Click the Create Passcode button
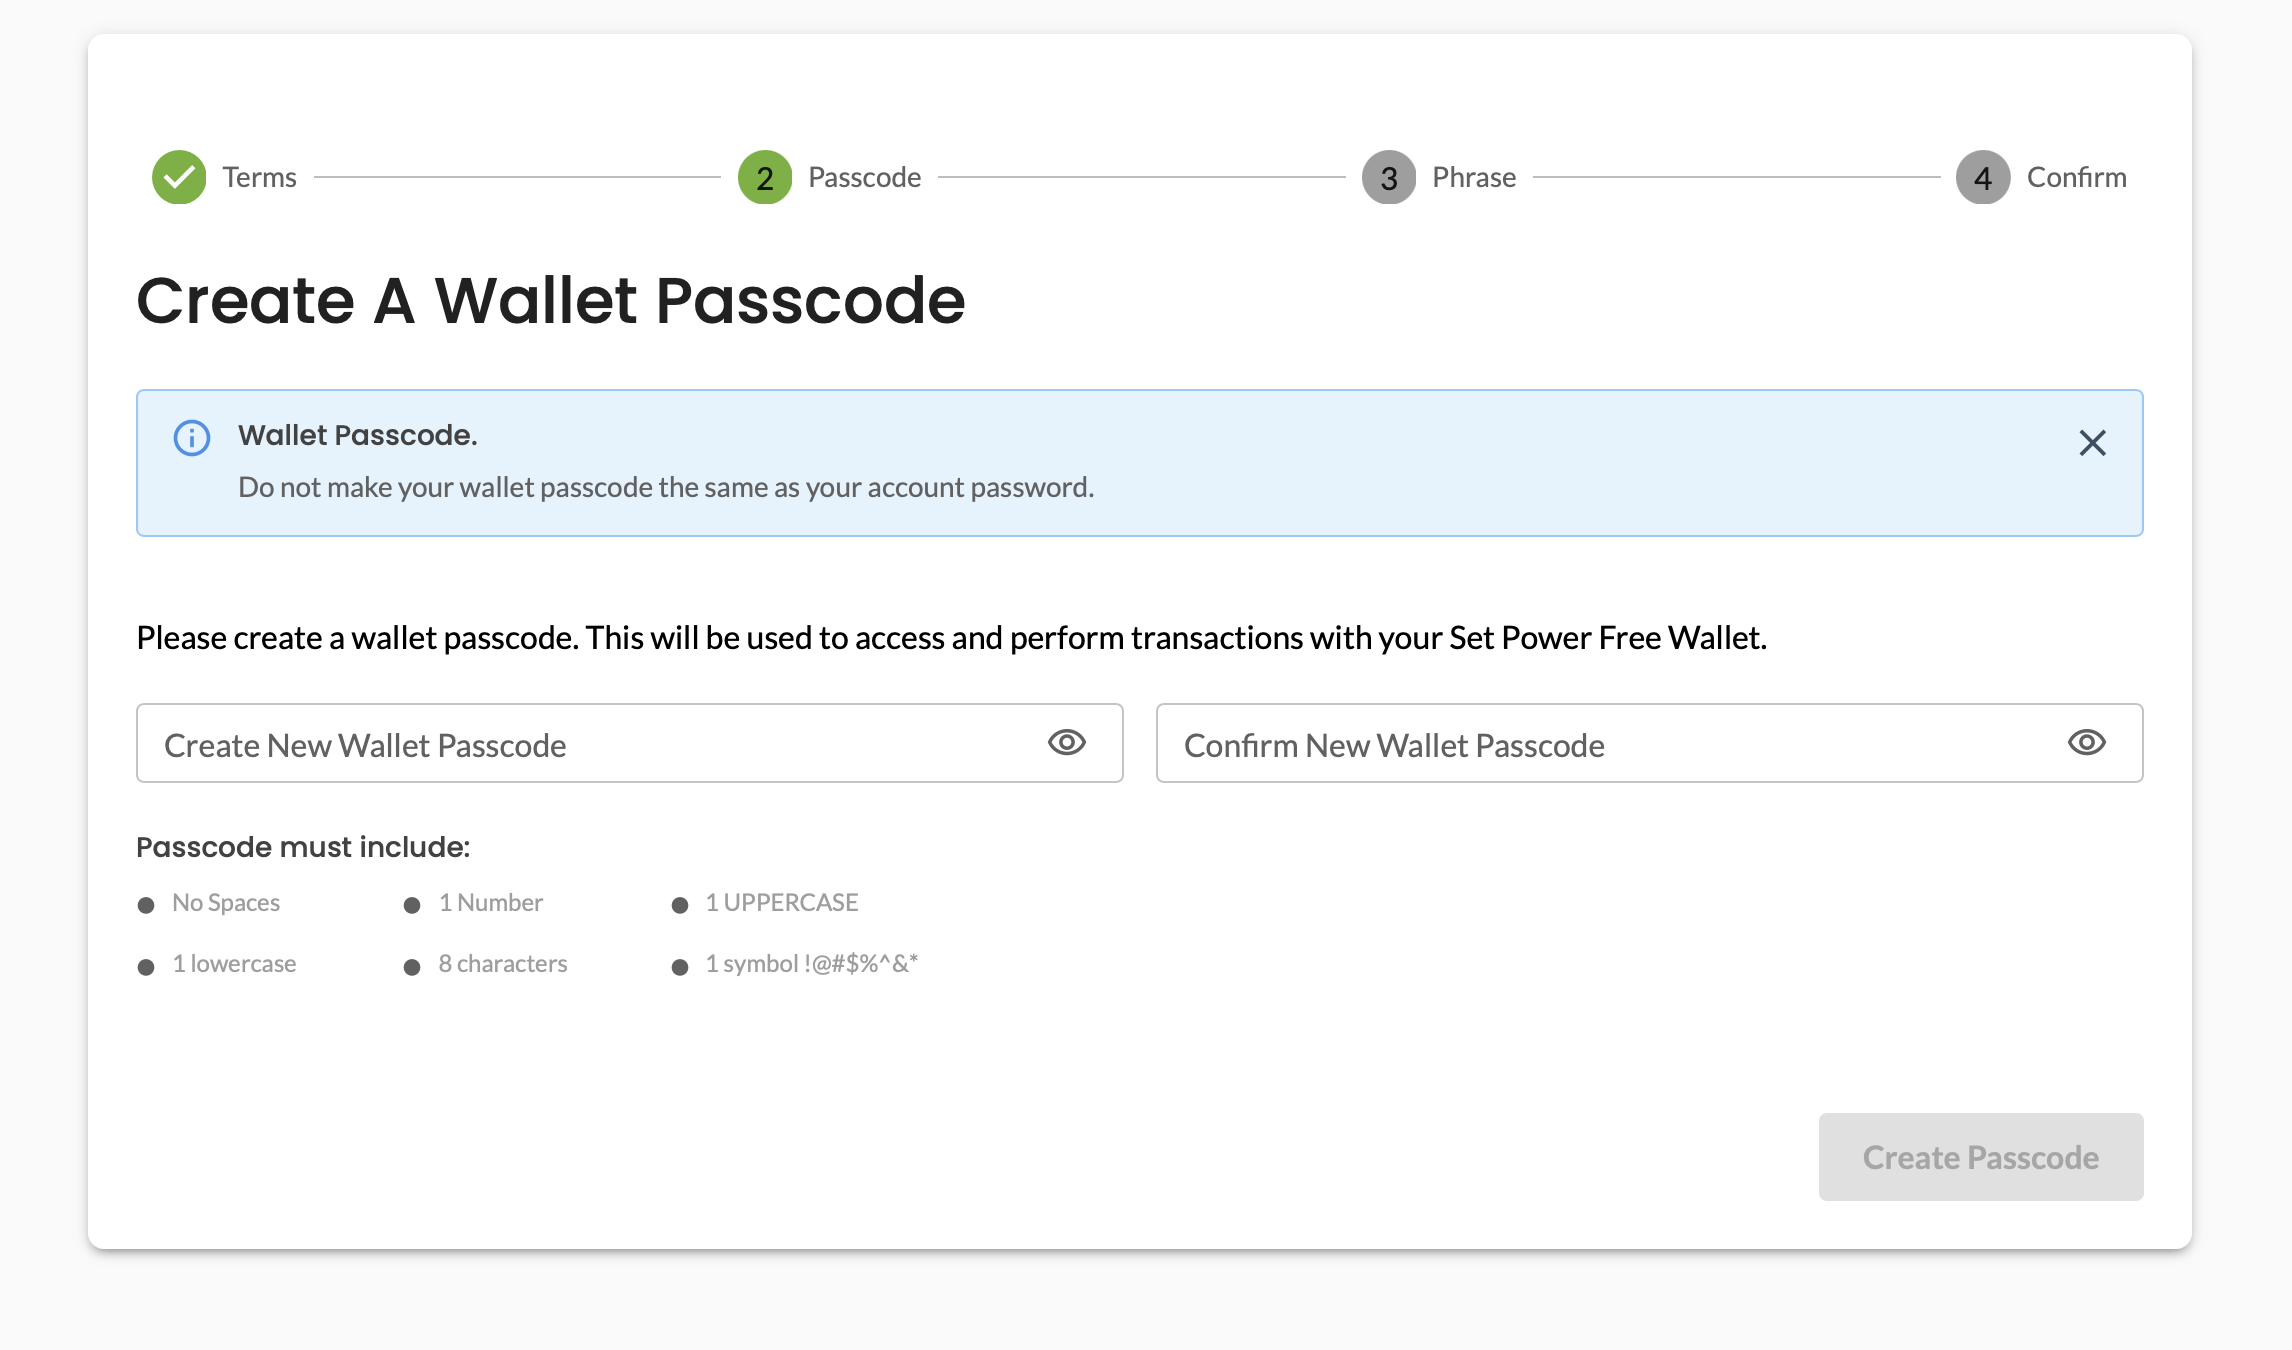Image resolution: width=2292 pixels, height=1350 pixels. coord(1981,1157)
